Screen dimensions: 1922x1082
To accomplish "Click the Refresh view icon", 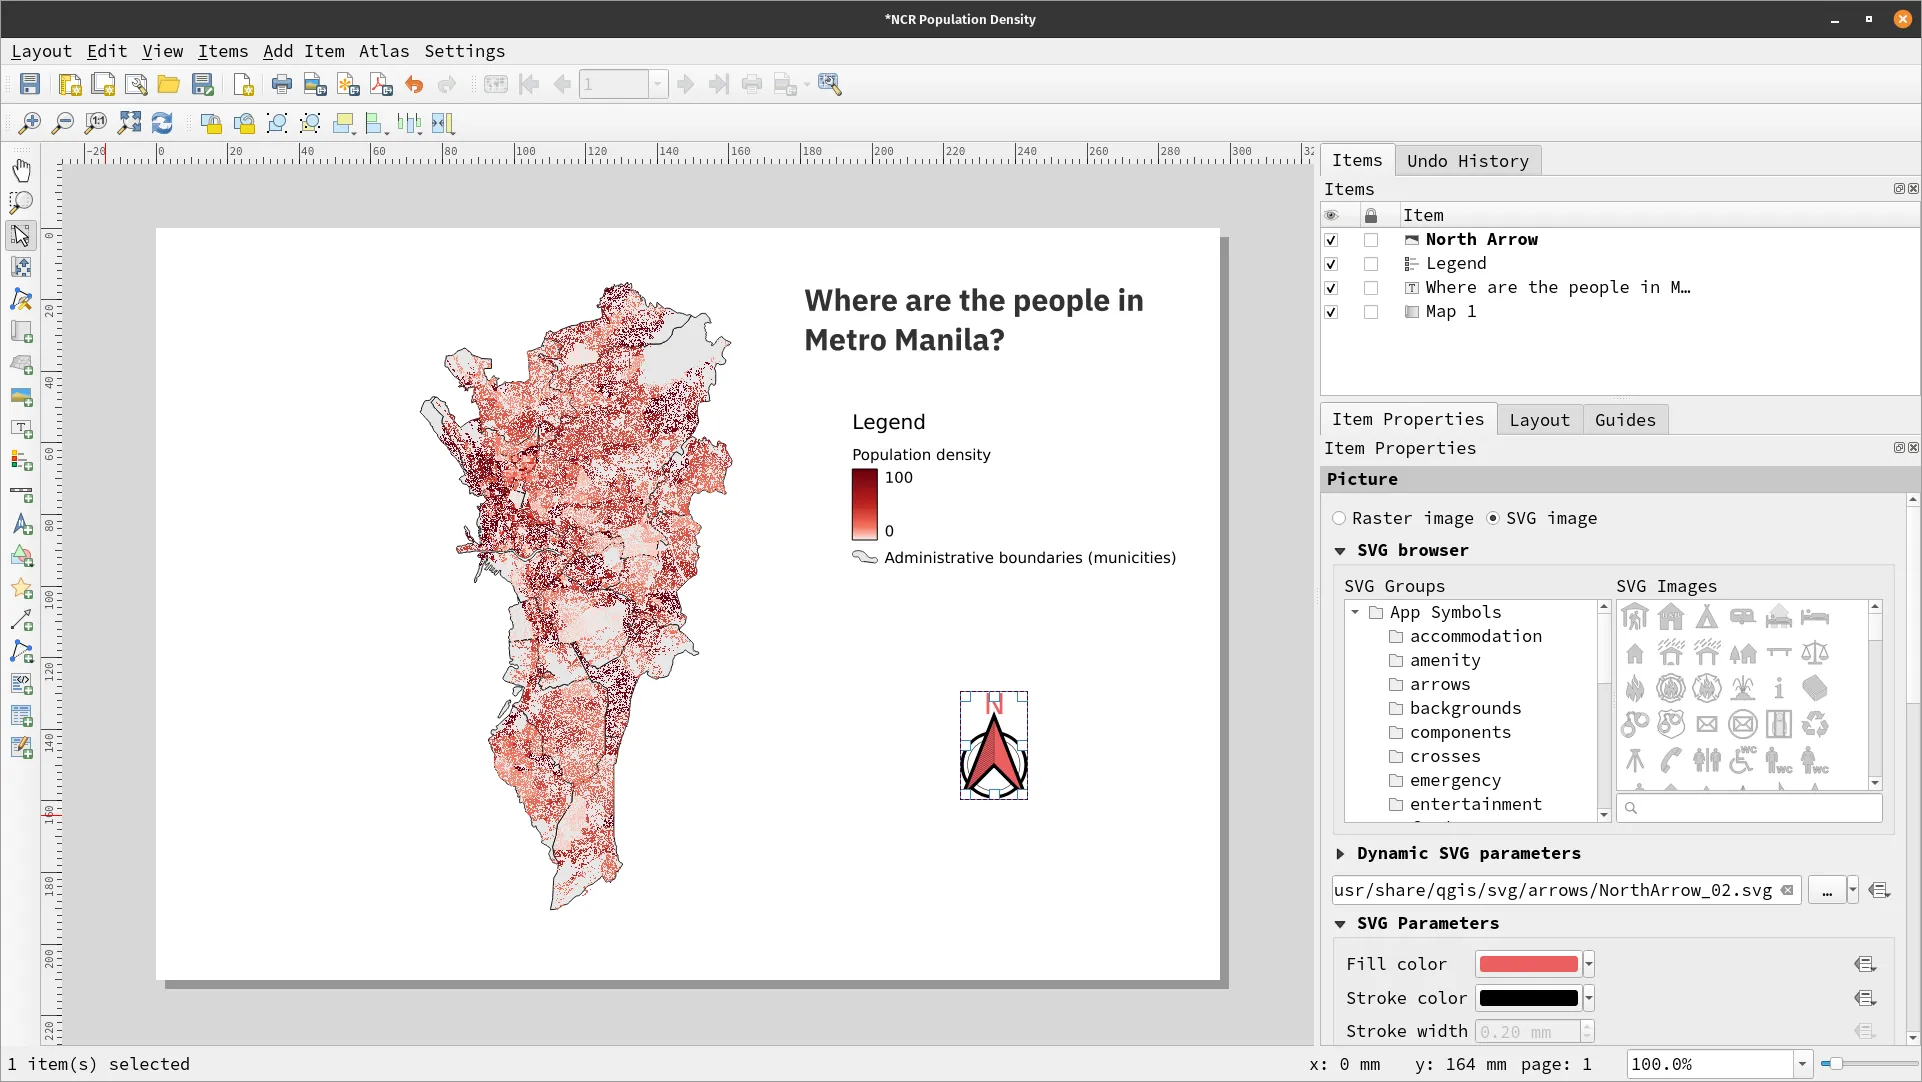I will (162, 123).
